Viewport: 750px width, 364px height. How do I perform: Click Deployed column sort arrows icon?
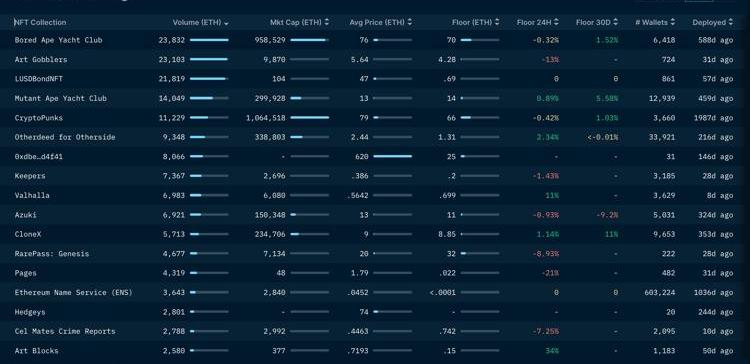tap(730, 22)
